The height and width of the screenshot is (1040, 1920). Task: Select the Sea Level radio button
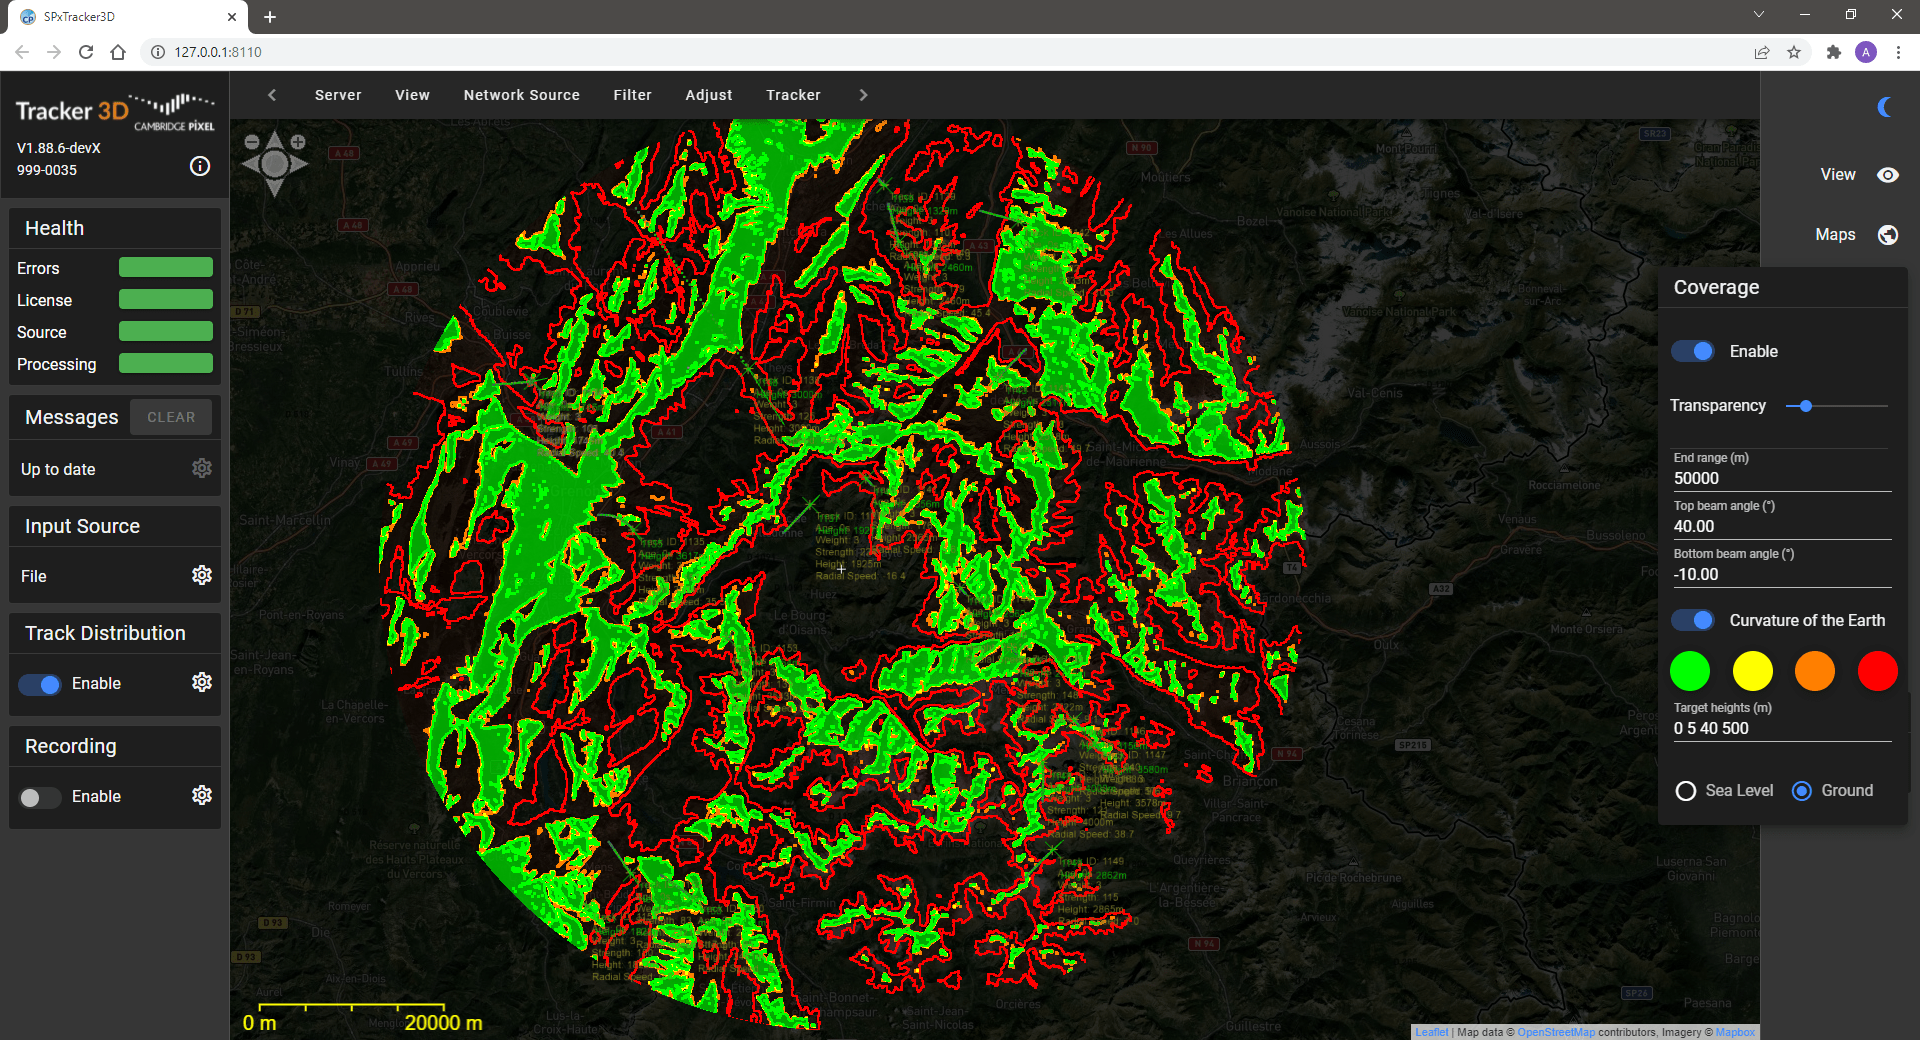[1686, 791]
